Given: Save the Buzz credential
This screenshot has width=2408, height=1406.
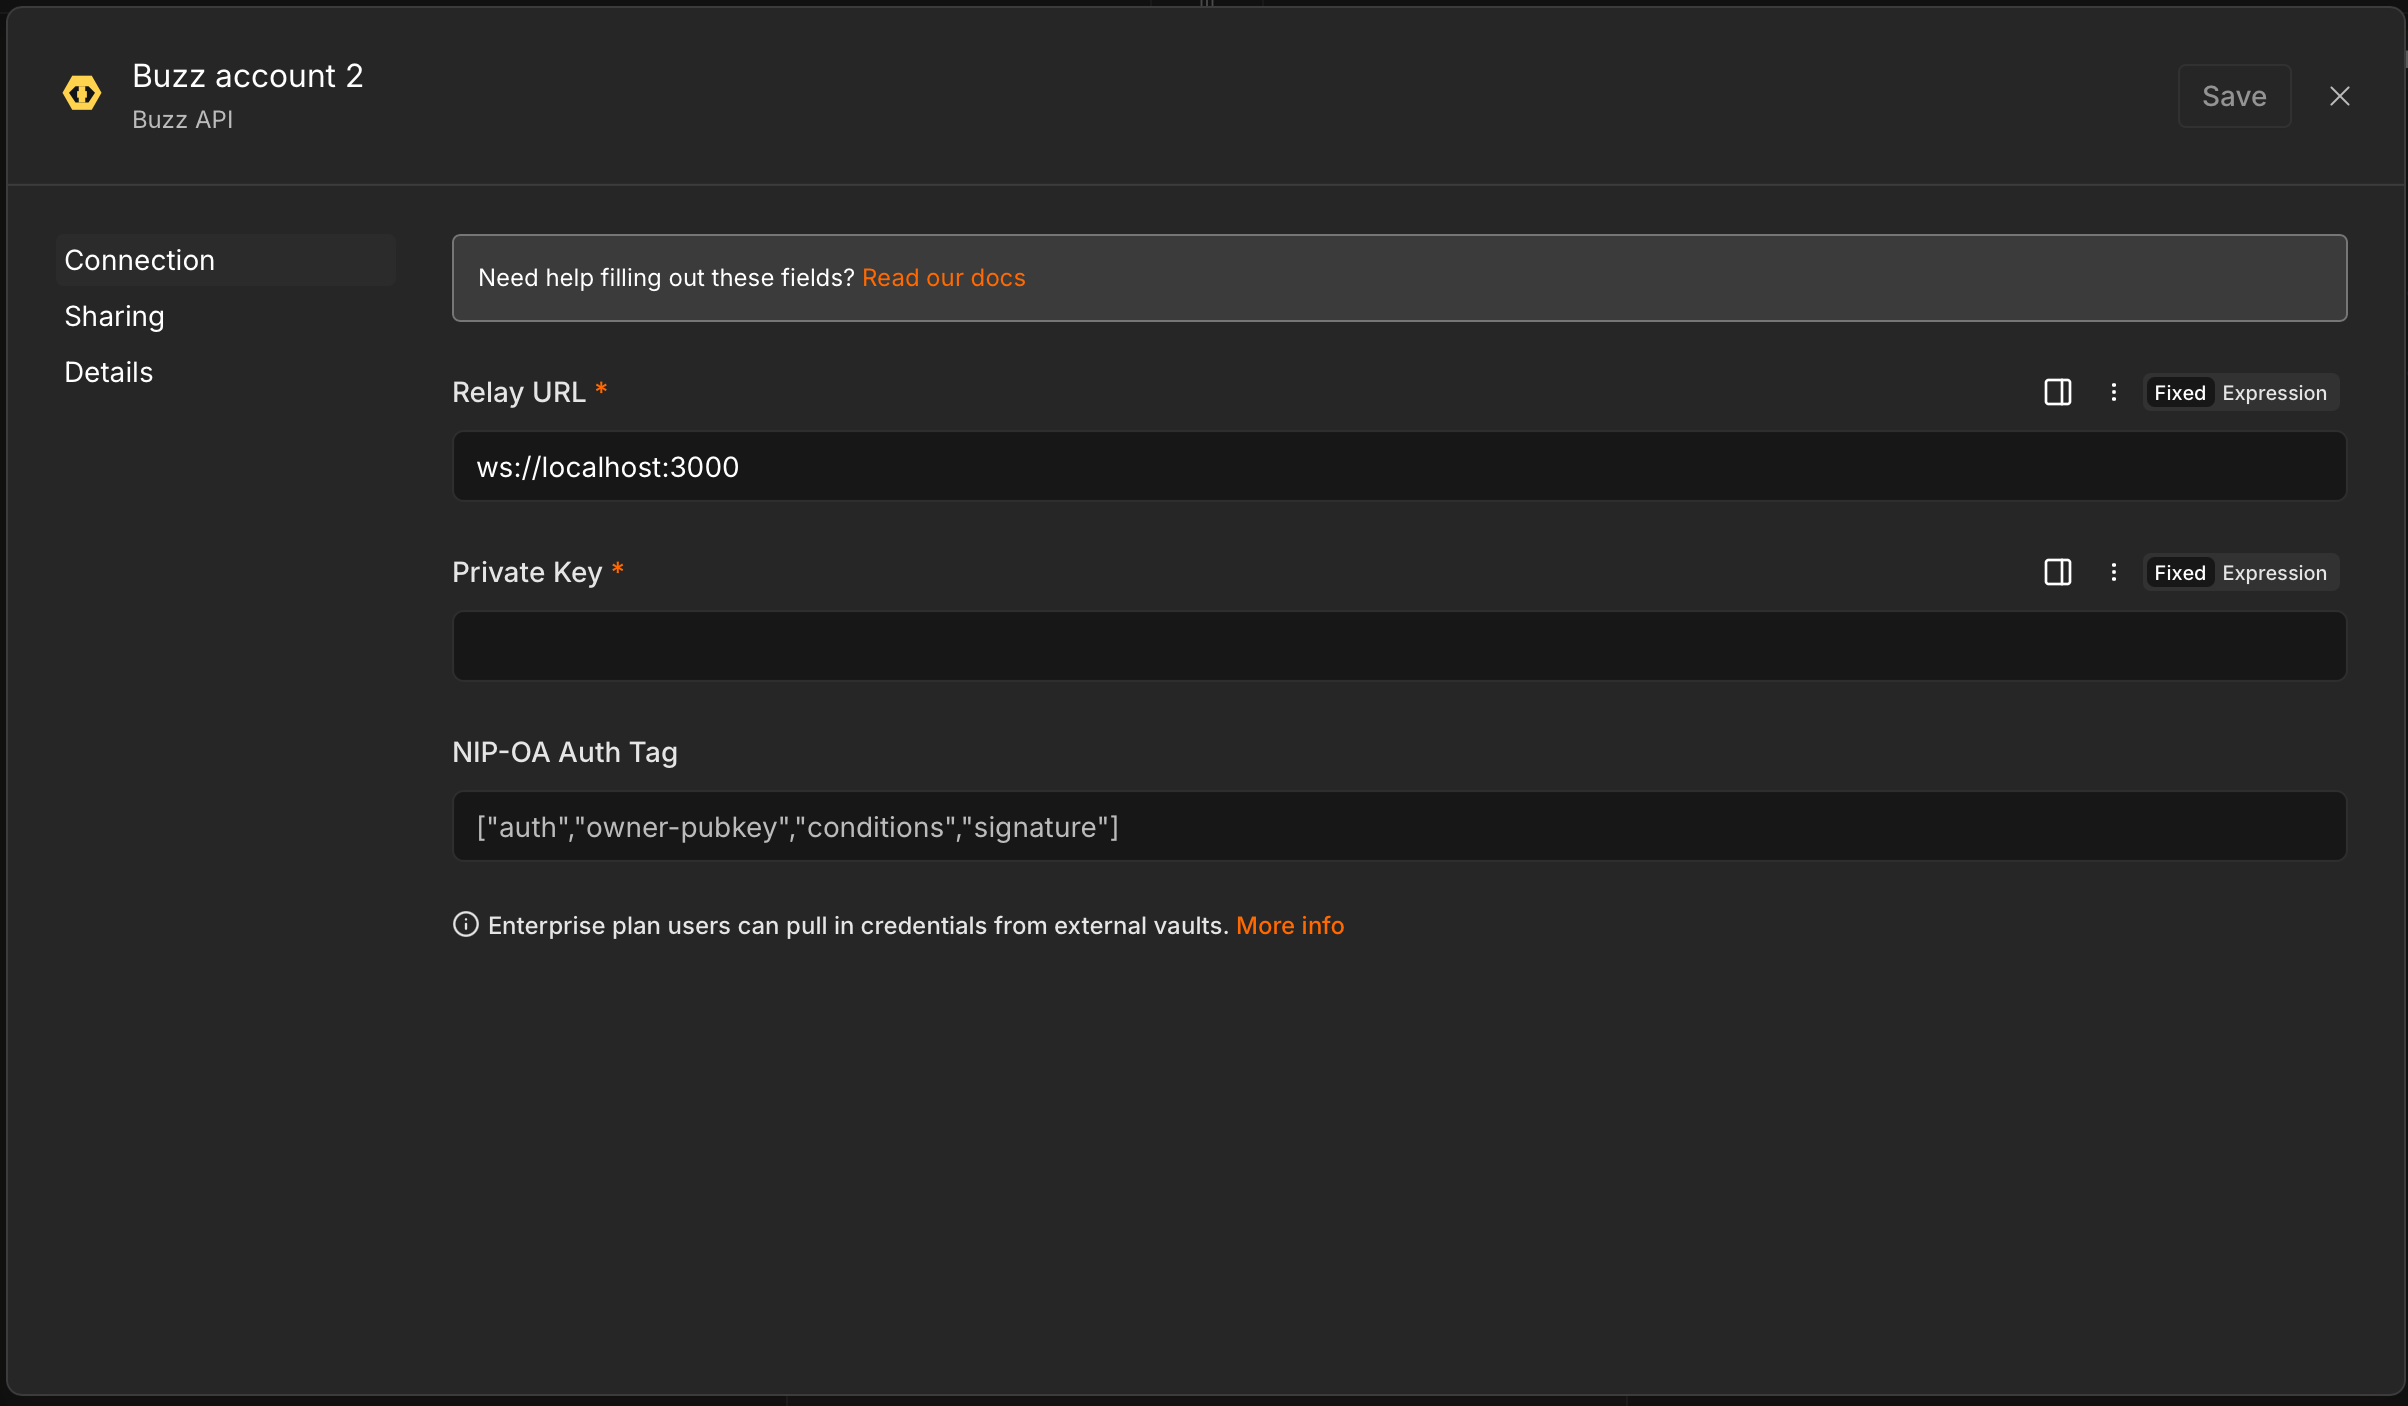Looking at the screenshot, I should point(2234,96).
